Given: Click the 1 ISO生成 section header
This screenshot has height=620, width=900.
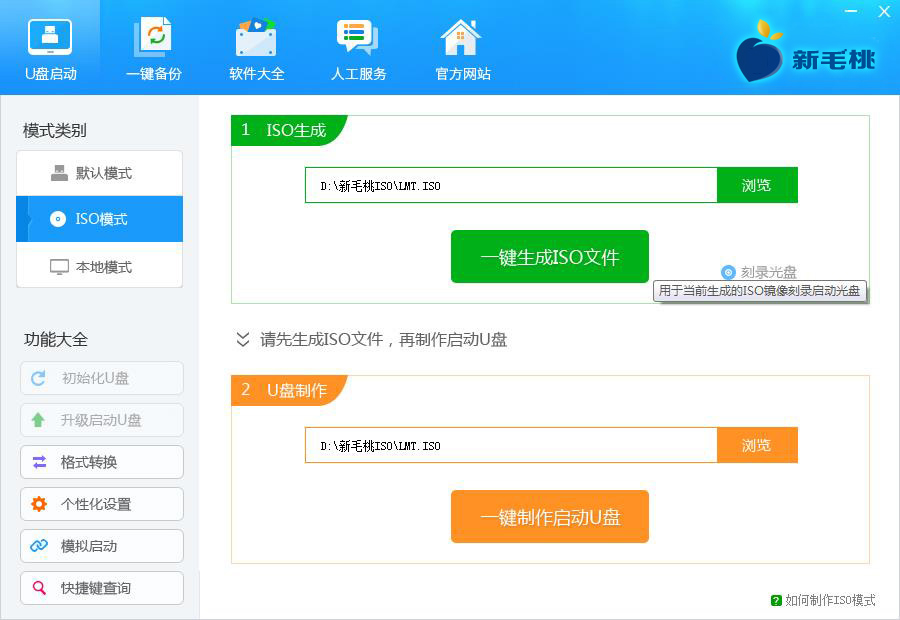Looking at the screenshot, I should [x=289, y=130].
